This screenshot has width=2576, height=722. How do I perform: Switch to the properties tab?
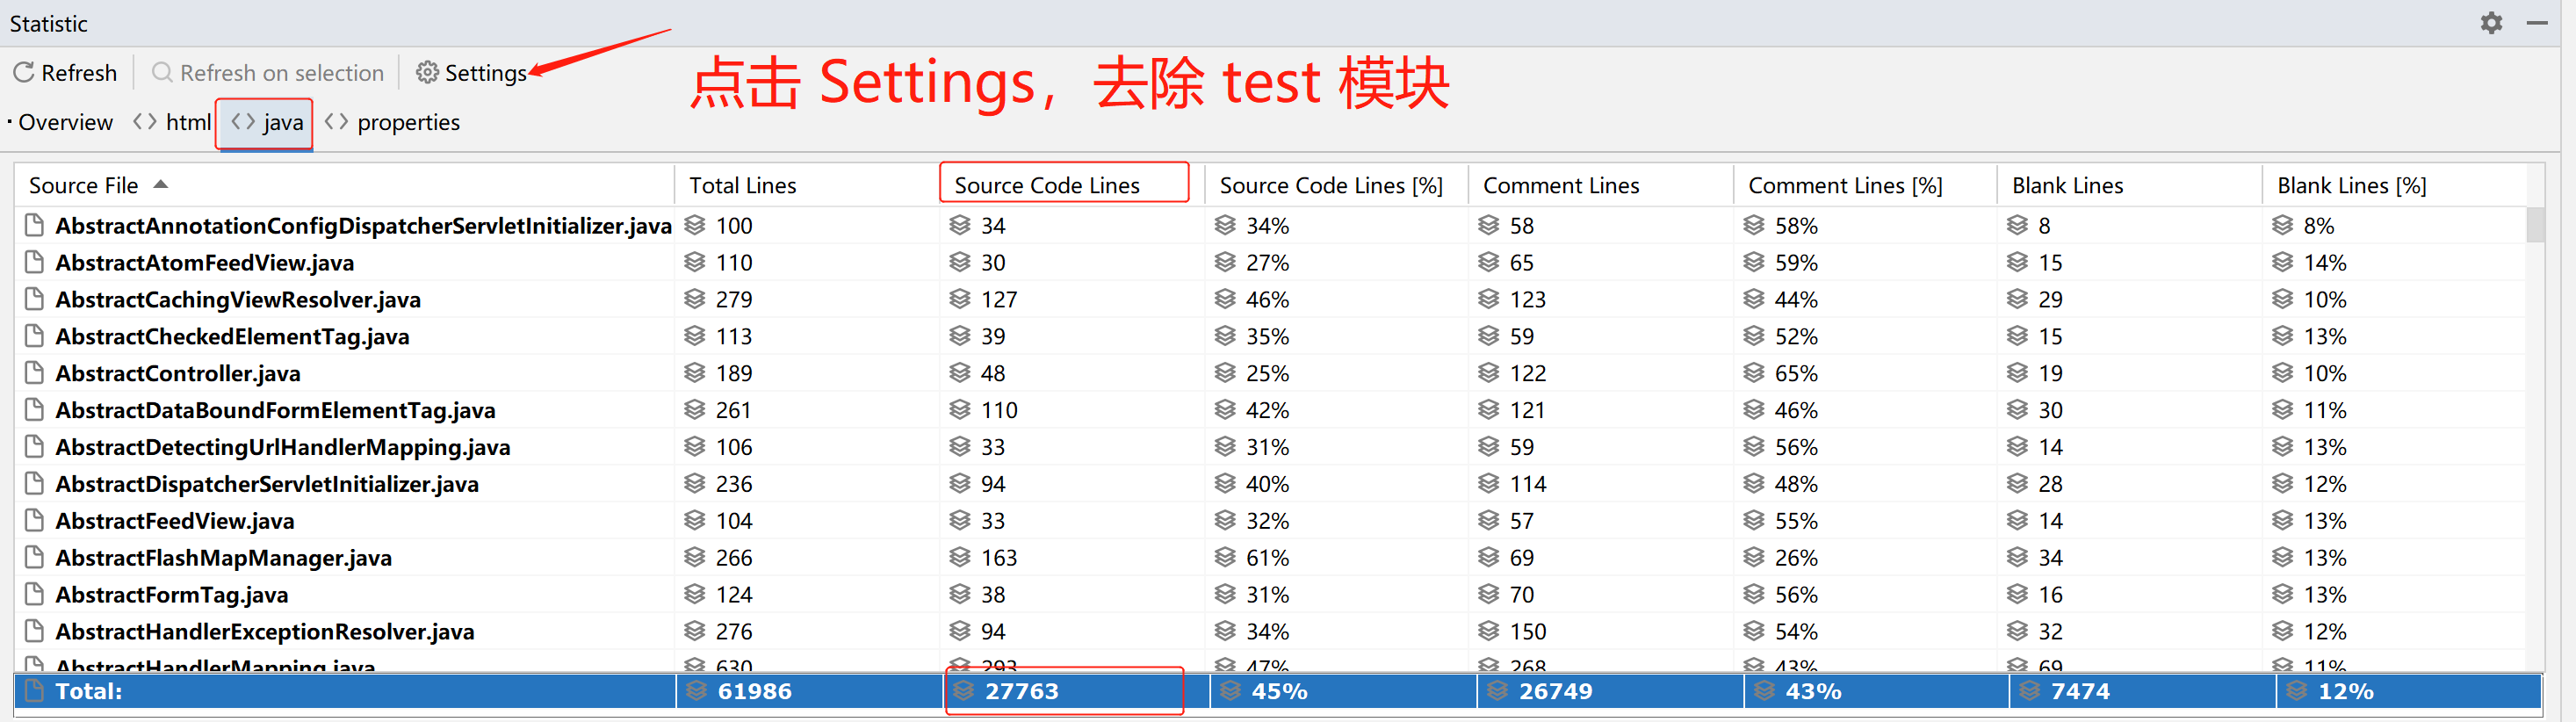point(392,122)
